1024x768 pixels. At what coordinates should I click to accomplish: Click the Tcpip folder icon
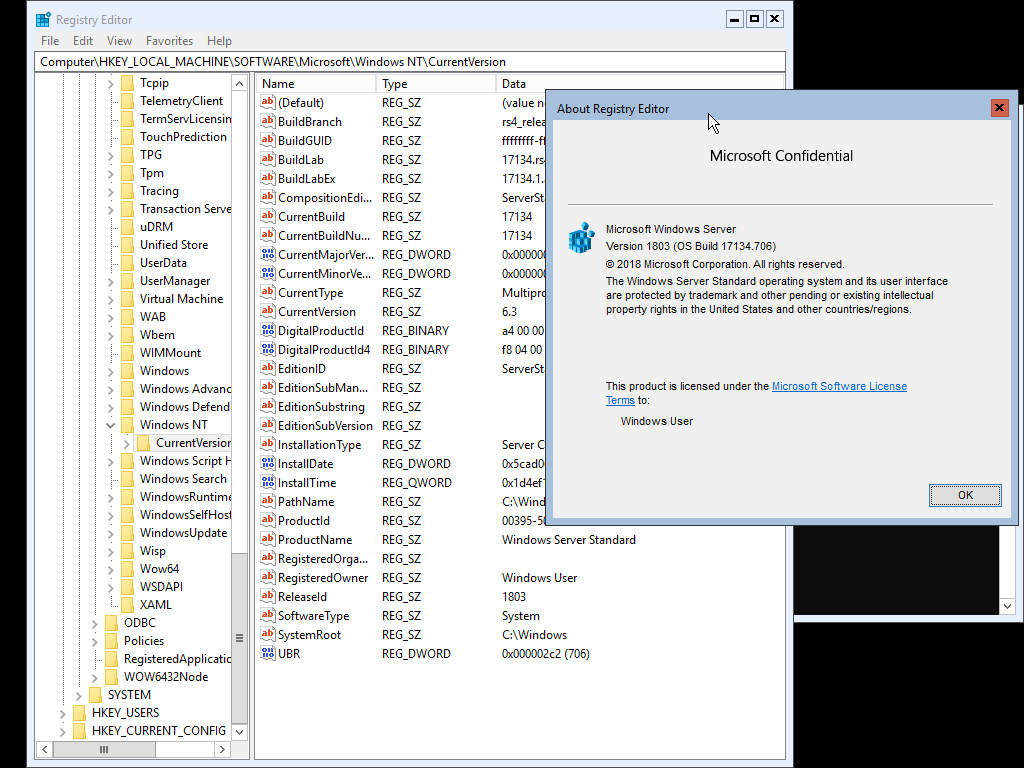click(x=127, y=83)
